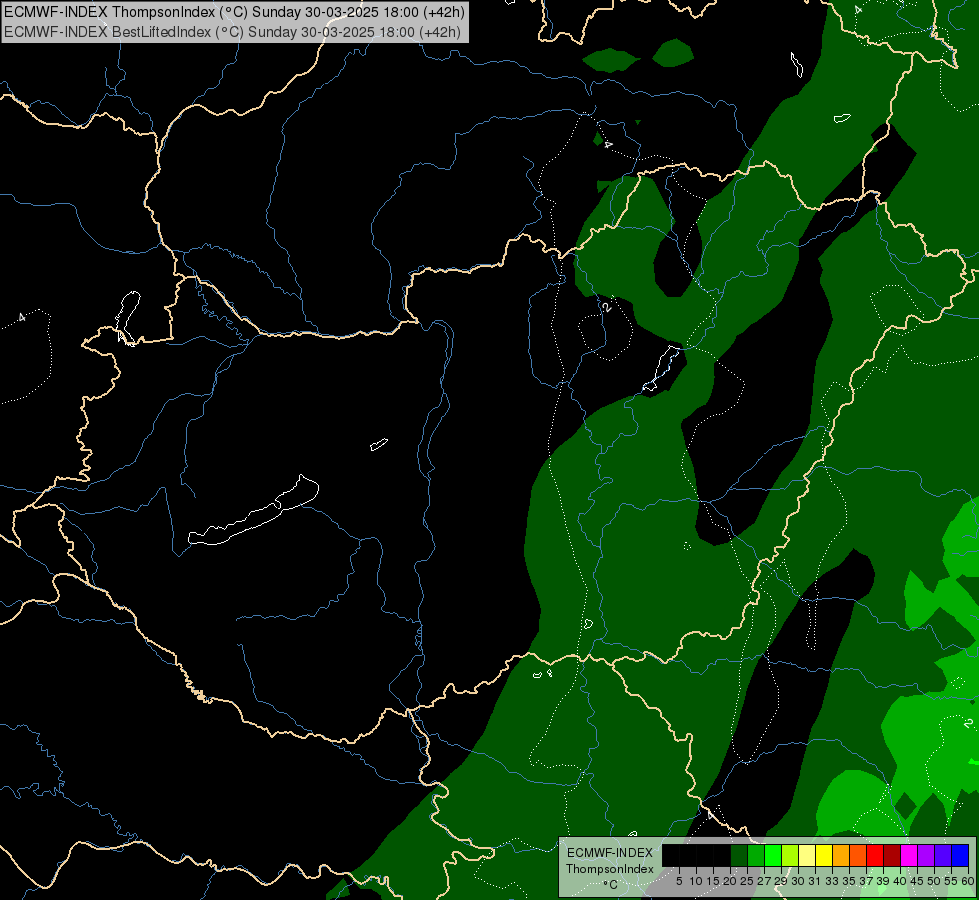This screenshot has height=900, width=979.
Task: Click legend tick value 33
Action: coord(832,881)
